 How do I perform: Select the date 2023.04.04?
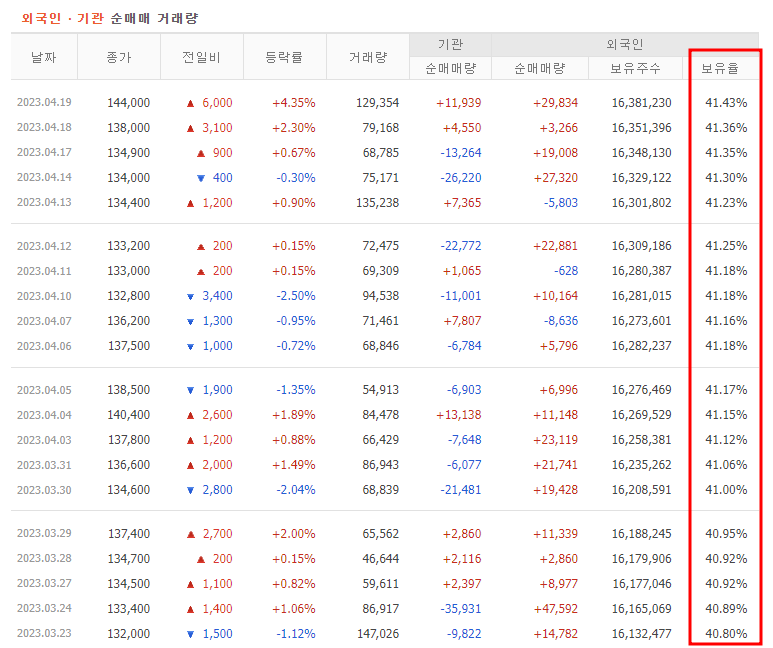tap(44, 415)
